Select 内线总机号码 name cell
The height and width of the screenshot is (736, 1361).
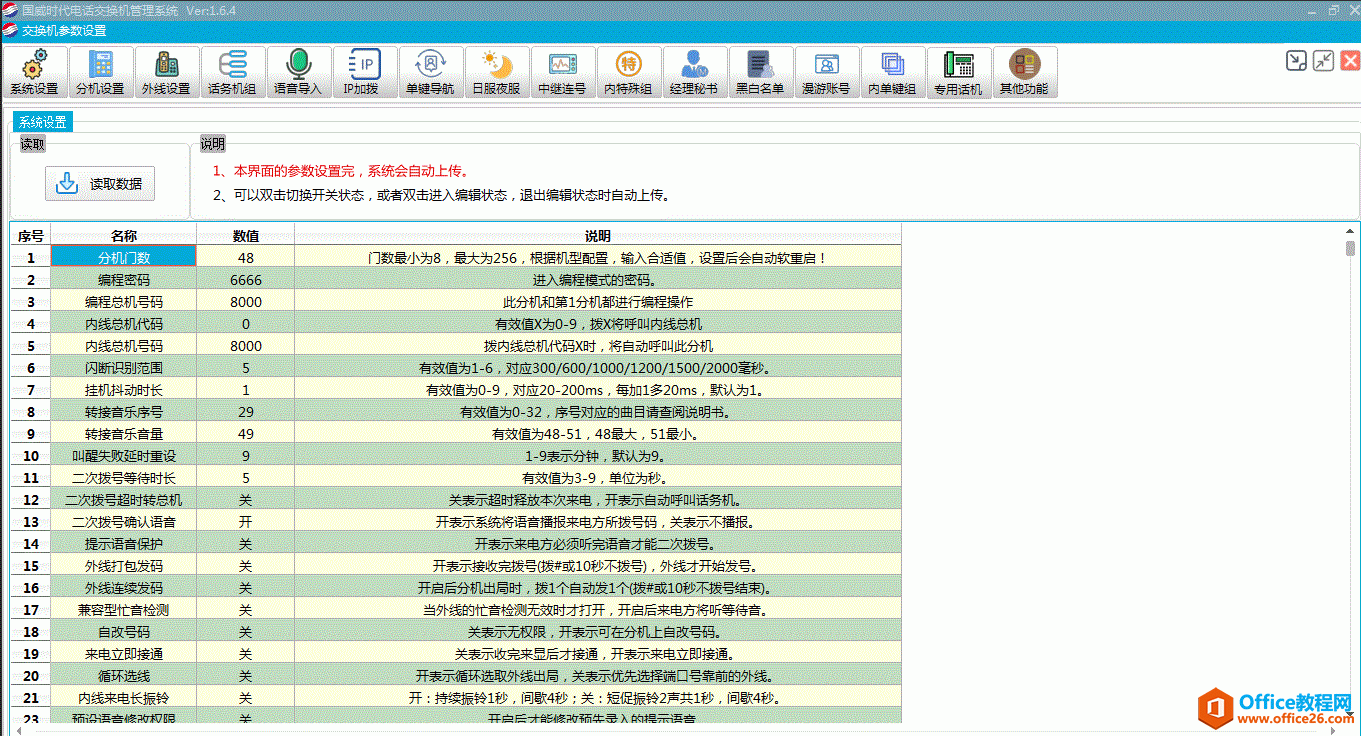coord(124,346)
